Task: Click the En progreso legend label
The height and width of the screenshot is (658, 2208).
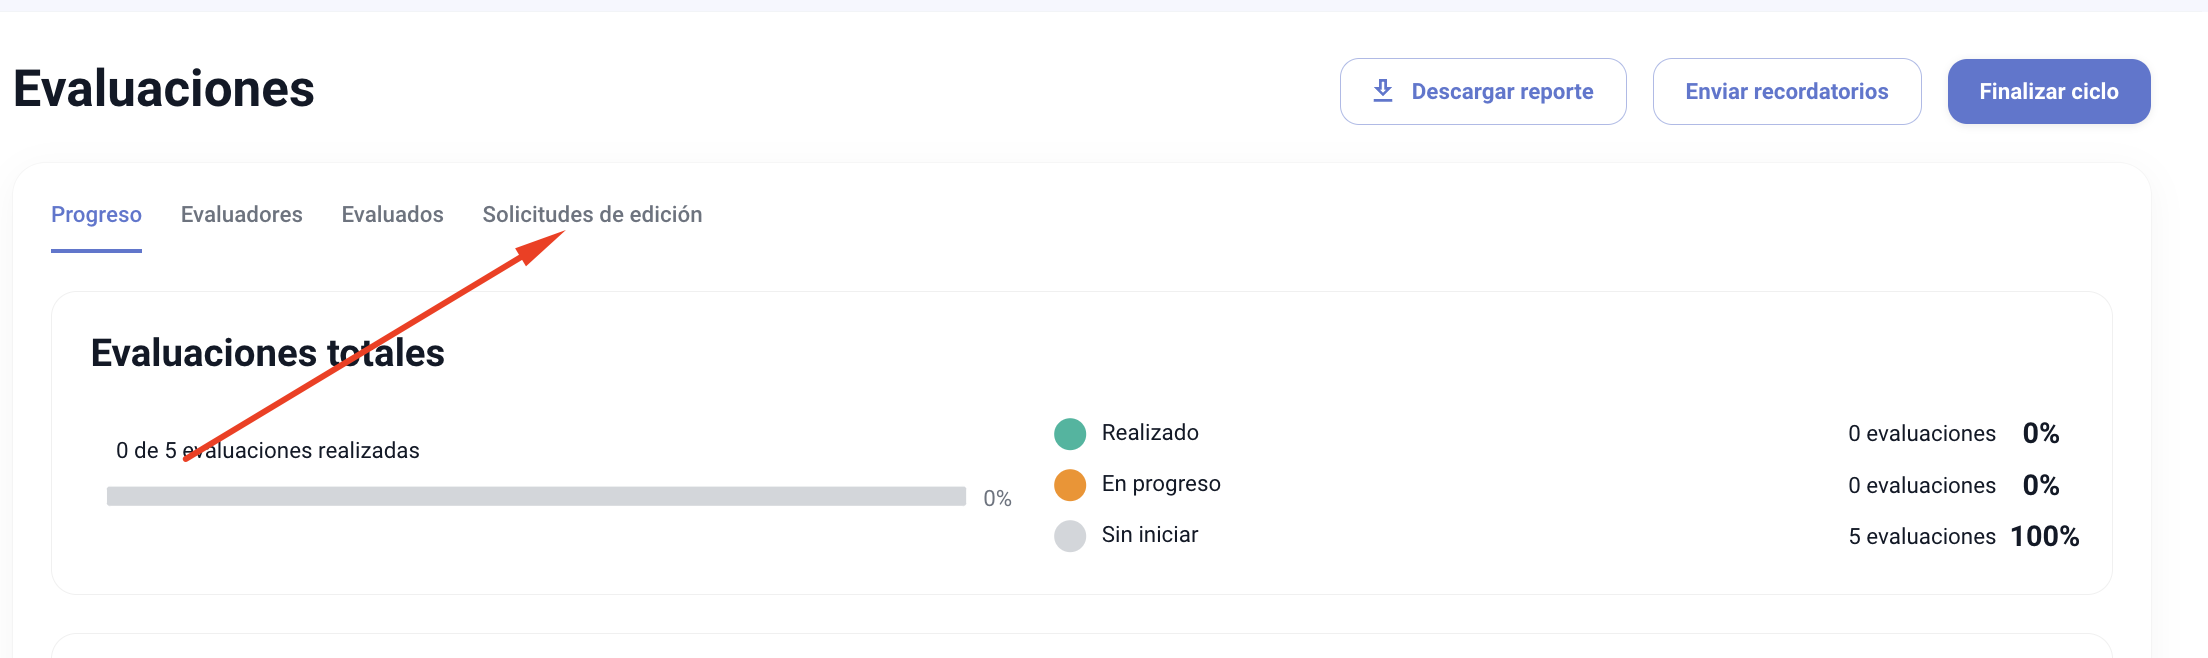Action: (x=1161, y=484)
